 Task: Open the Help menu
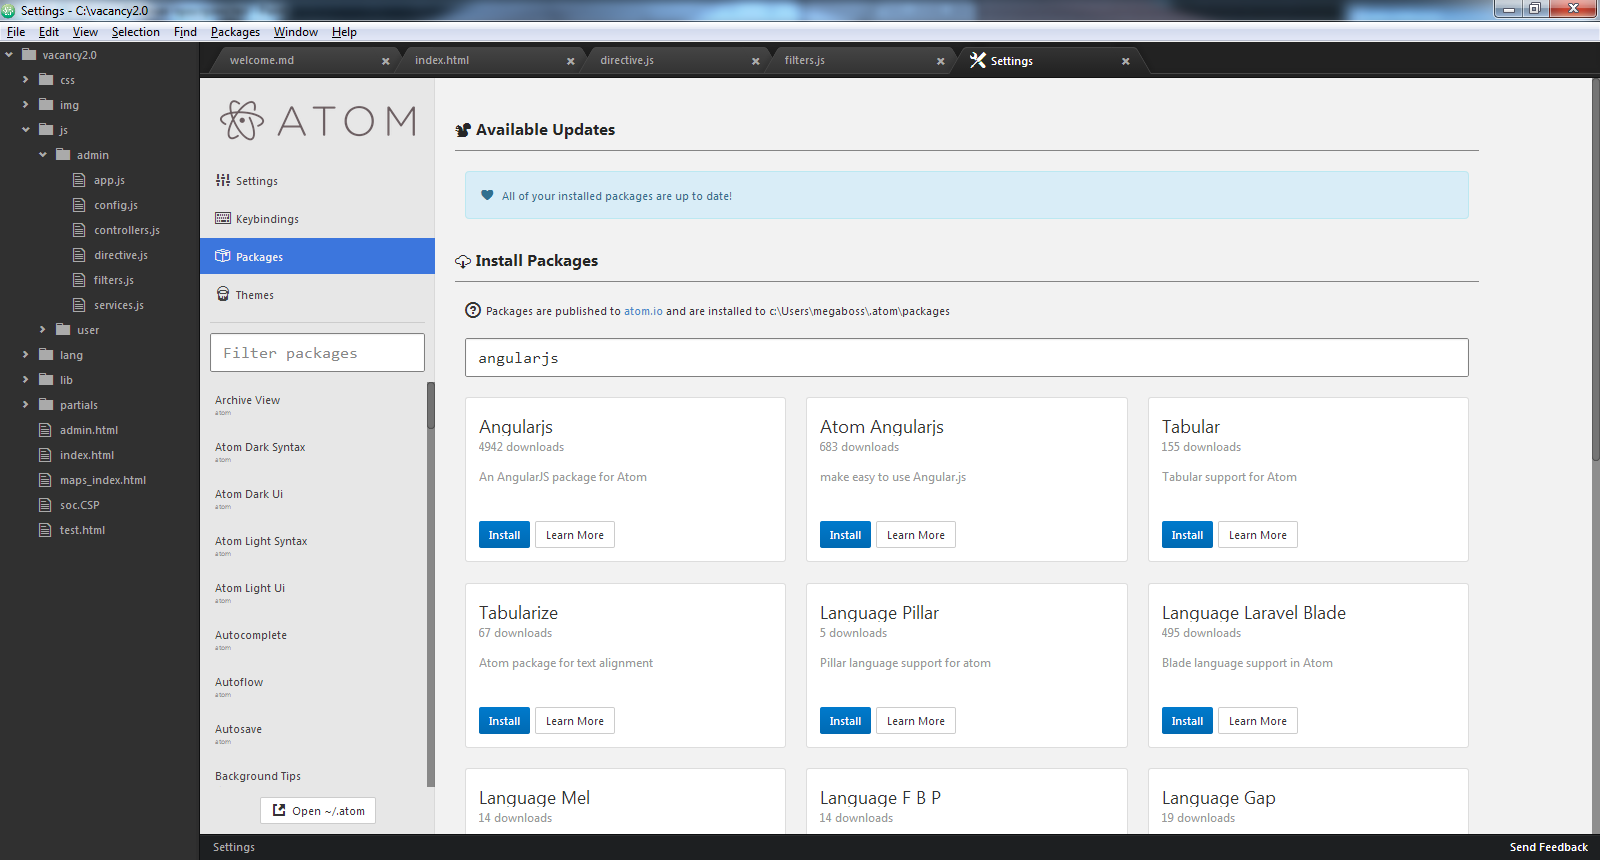pos(344,32)
